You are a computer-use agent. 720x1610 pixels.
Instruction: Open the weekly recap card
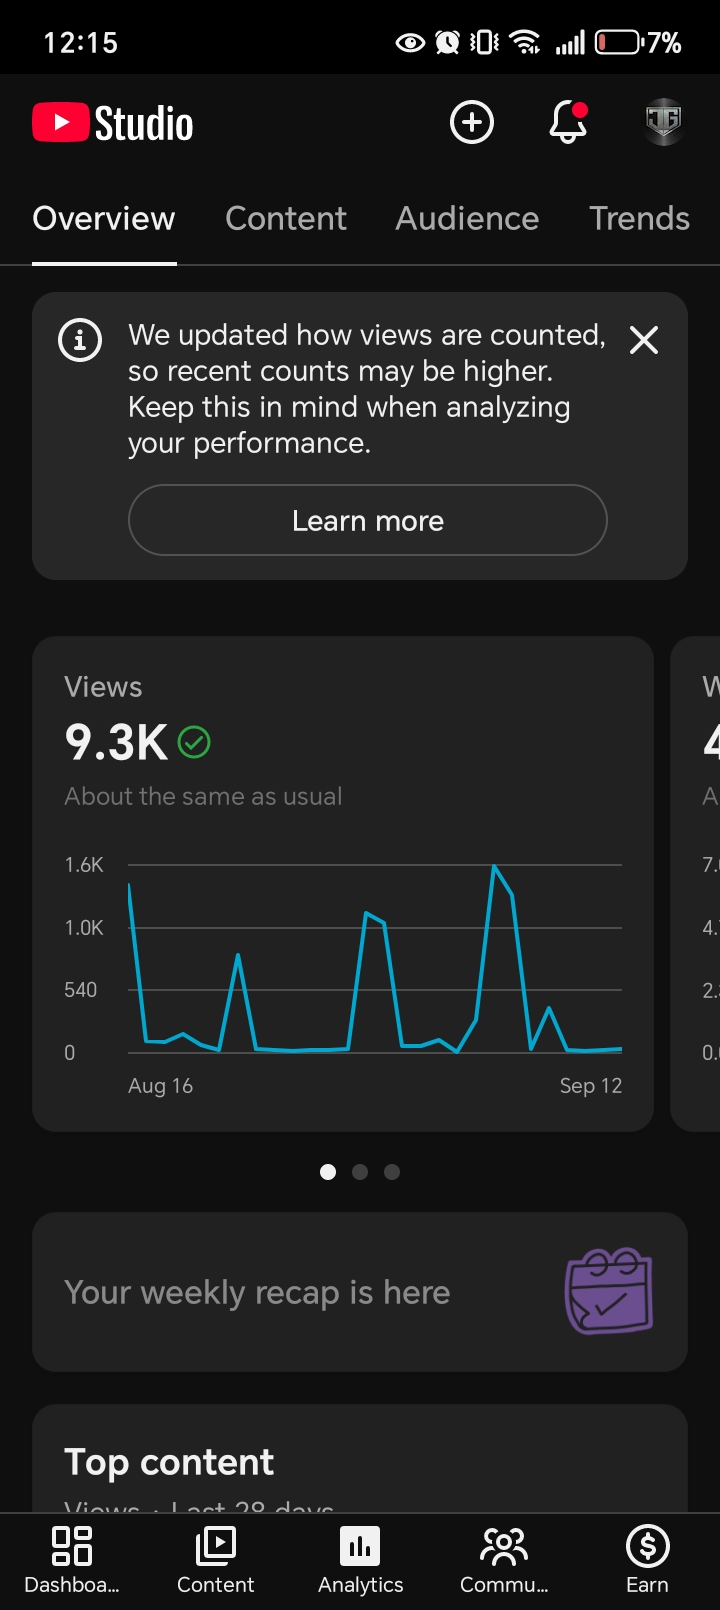coord(360,1292)
